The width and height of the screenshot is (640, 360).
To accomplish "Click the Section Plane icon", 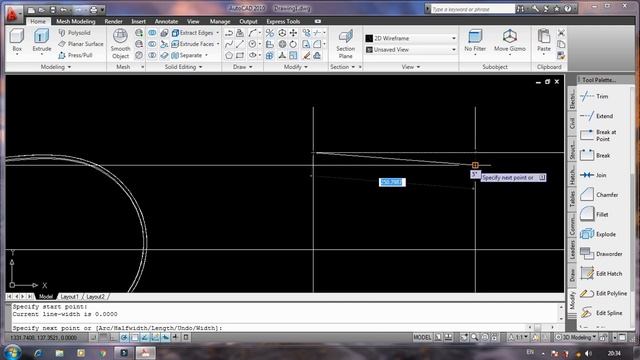I will [x=345, y=36].
